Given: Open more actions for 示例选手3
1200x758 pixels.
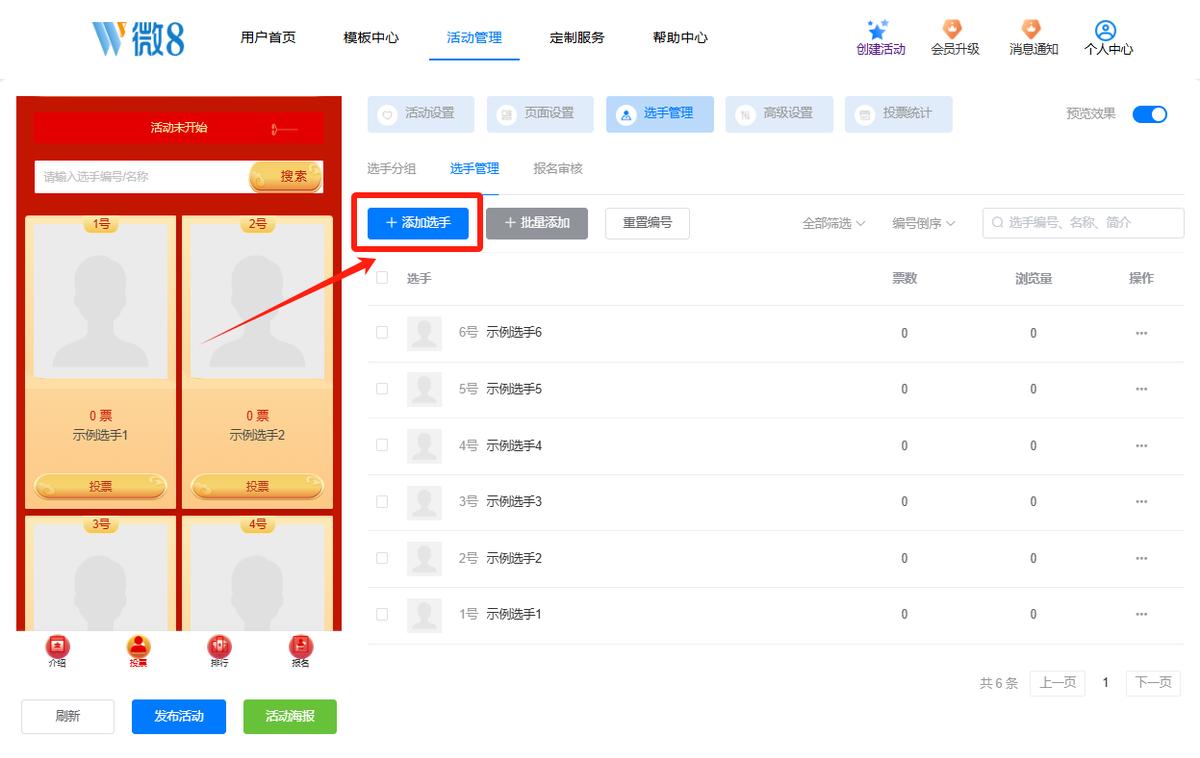Looking at the screenshot, I should (x=1141, y=502).
